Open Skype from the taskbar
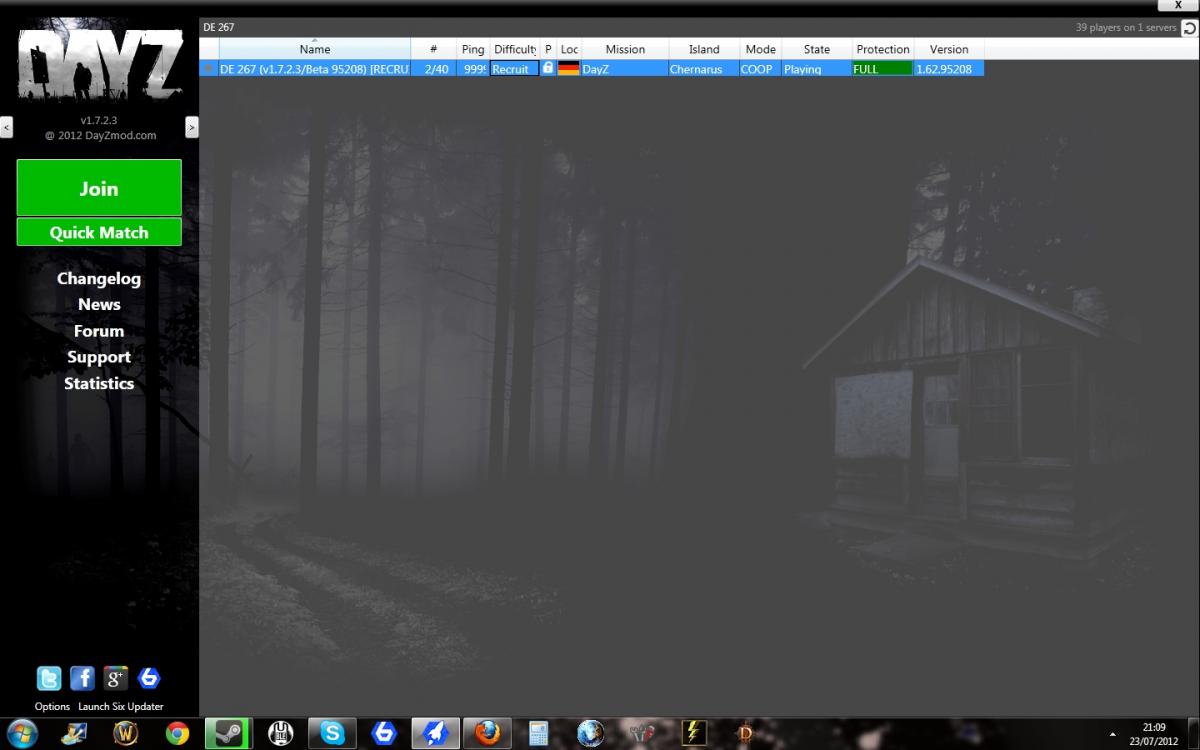 332,733
